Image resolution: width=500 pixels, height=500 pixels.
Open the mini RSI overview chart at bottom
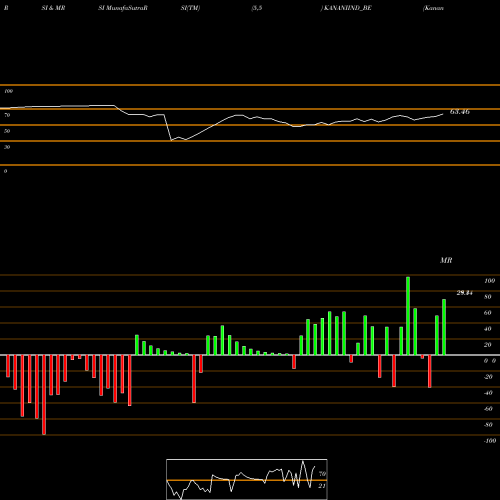[247, 479]
